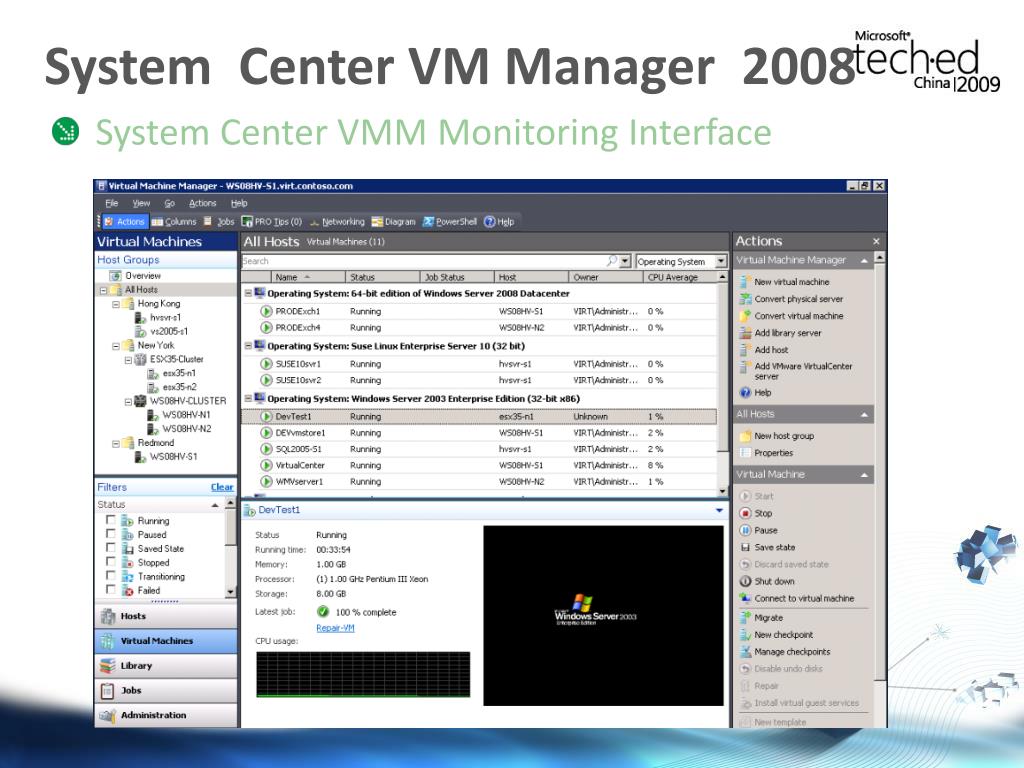Open the File menu
1024x768 pixels.
coord(112,204)
